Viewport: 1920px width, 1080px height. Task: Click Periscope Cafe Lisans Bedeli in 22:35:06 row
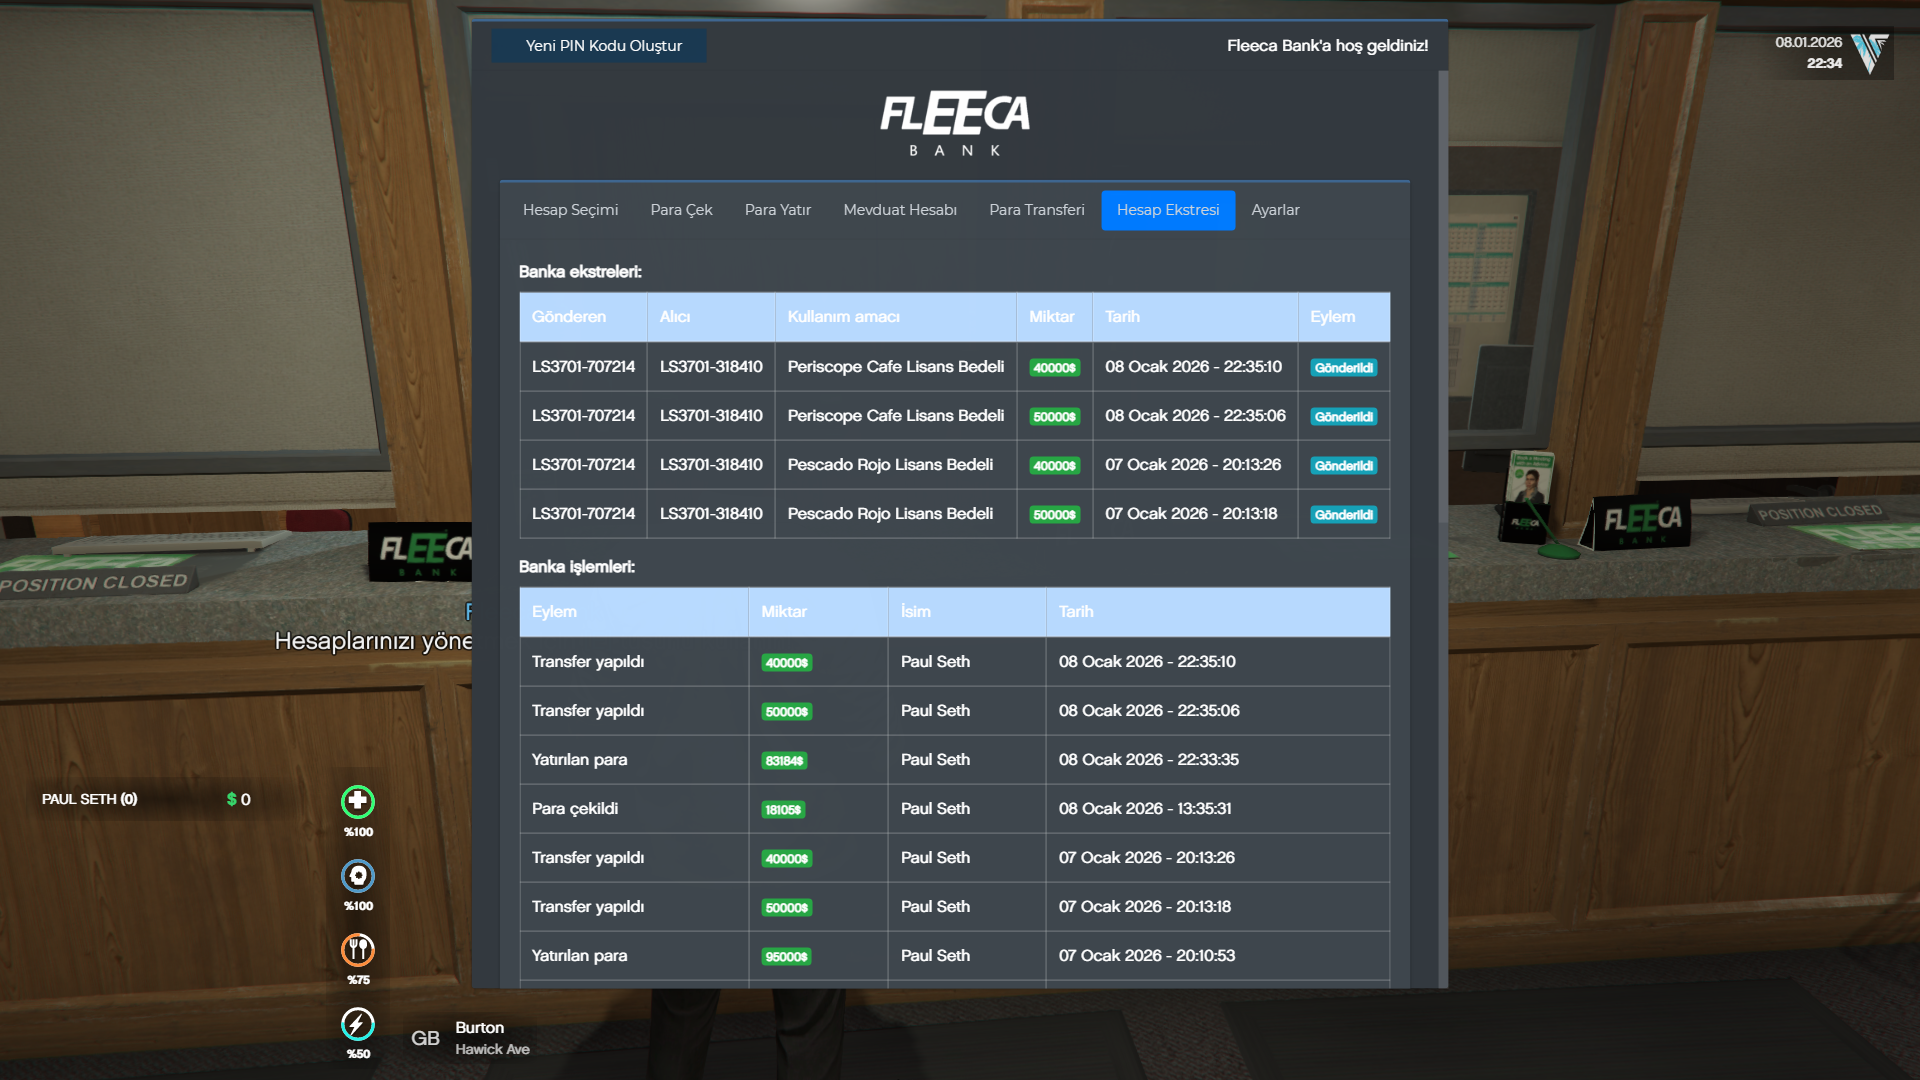[896, 416]
